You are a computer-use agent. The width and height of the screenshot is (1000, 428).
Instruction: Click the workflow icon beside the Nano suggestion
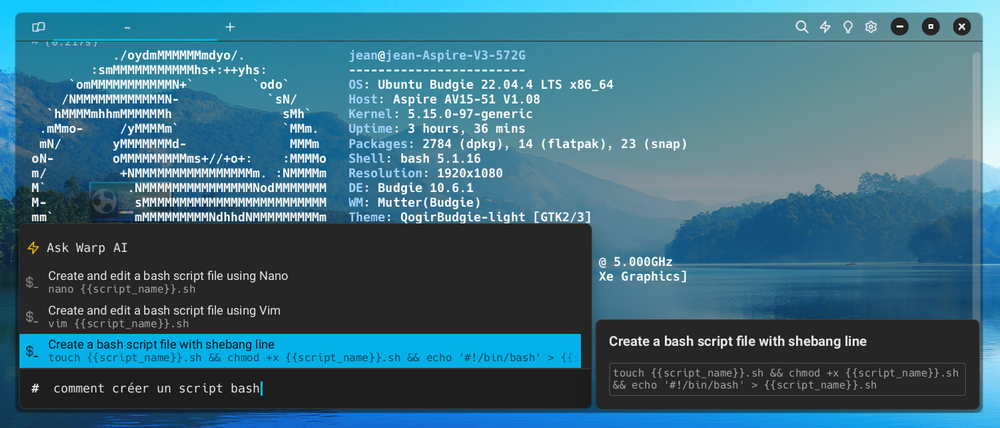pyautogui.click(x=32, y=283)
